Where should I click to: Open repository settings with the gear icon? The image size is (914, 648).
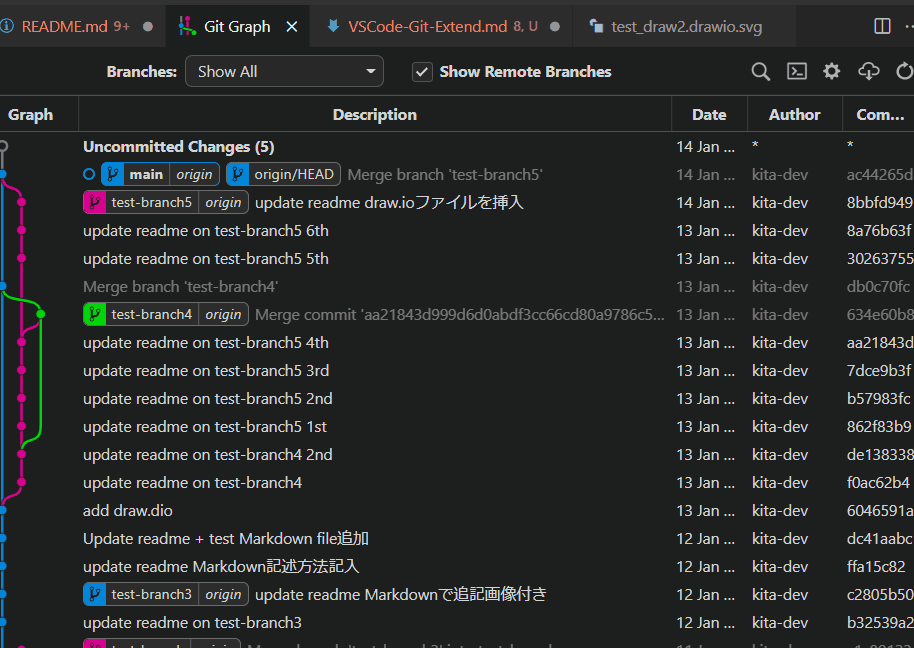click(x=832, y=71)
